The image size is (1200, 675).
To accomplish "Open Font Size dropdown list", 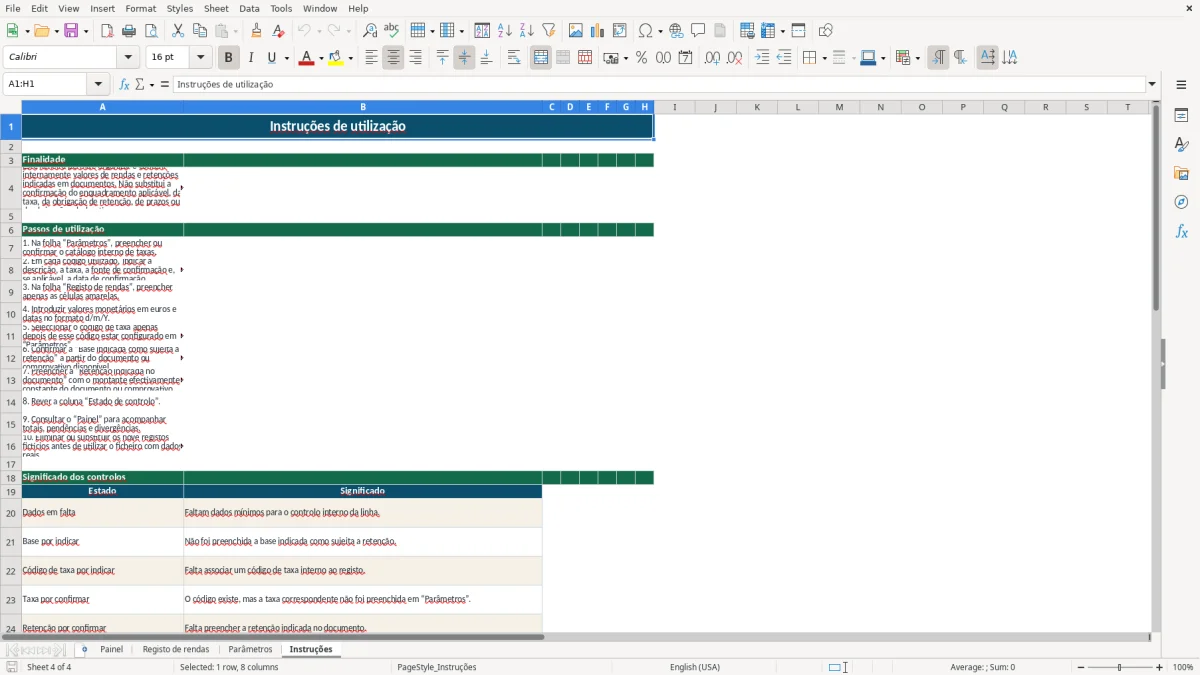I will click(x=200, y=58).
